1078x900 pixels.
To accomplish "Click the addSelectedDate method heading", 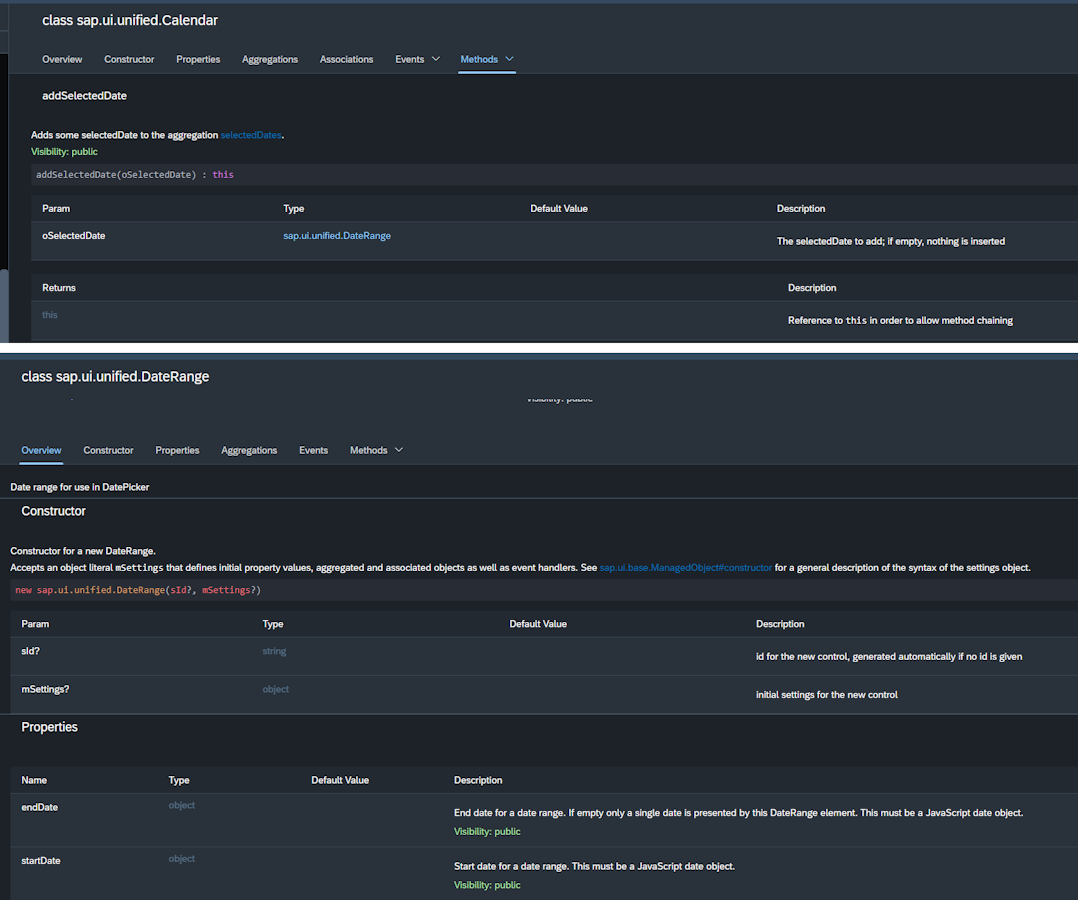I will 85,96.
